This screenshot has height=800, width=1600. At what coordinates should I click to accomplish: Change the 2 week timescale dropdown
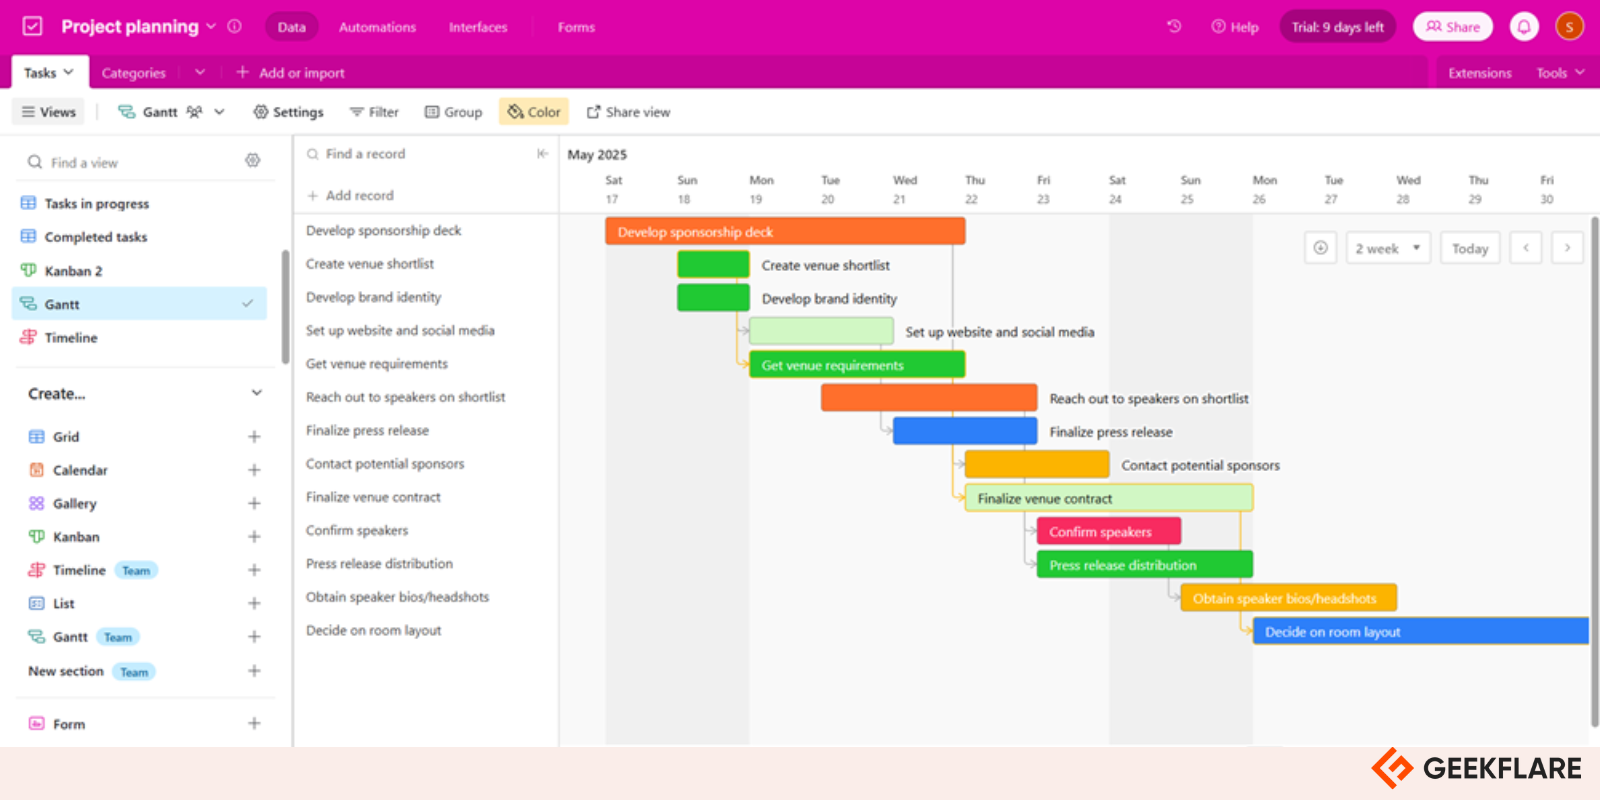pyautogui.click(x=1388, y=248)
